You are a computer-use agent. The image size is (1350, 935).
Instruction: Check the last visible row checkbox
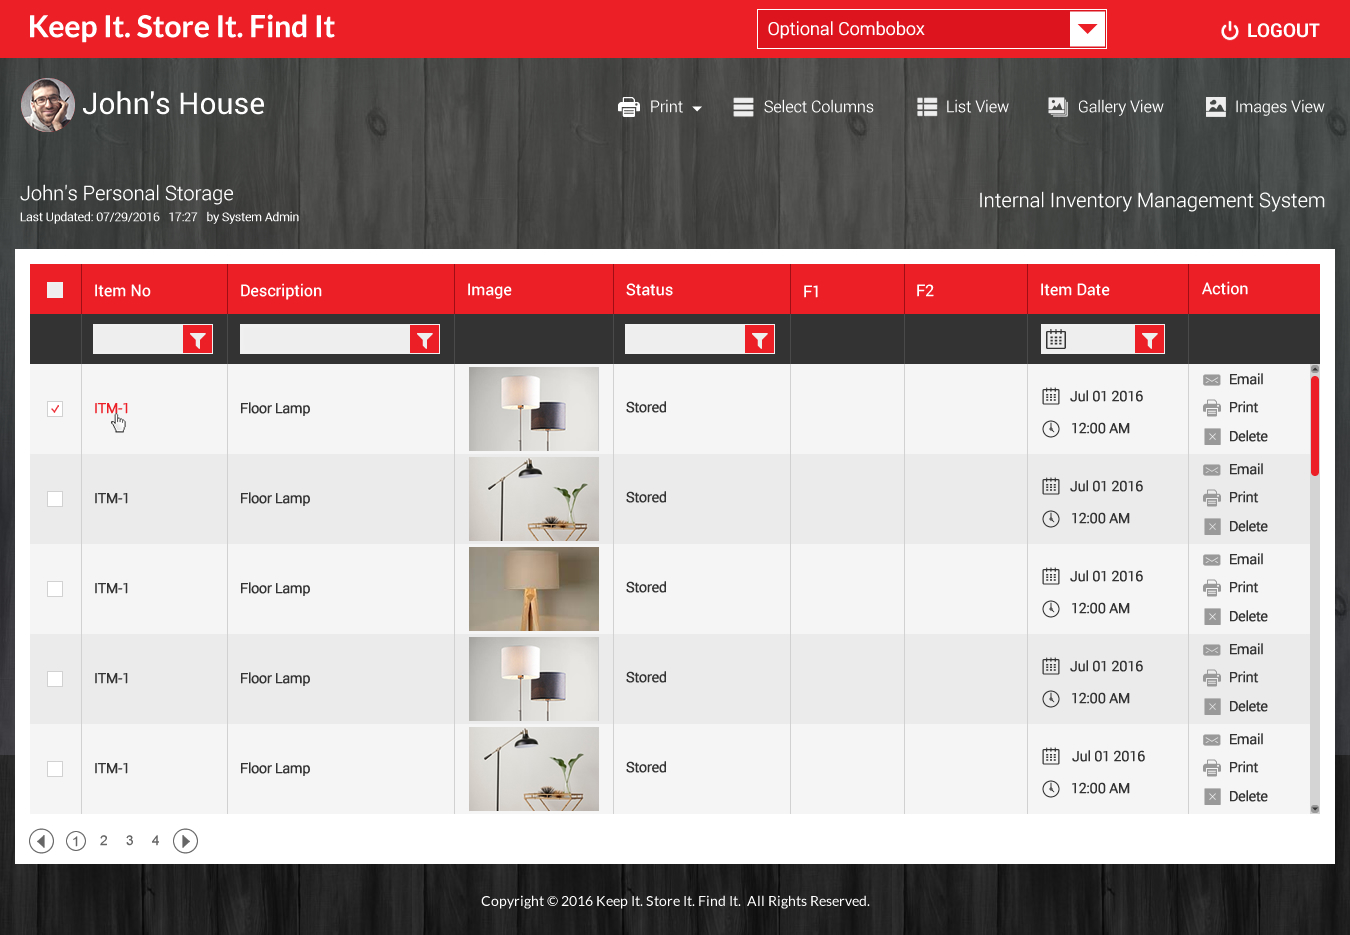tap(55, 769)
